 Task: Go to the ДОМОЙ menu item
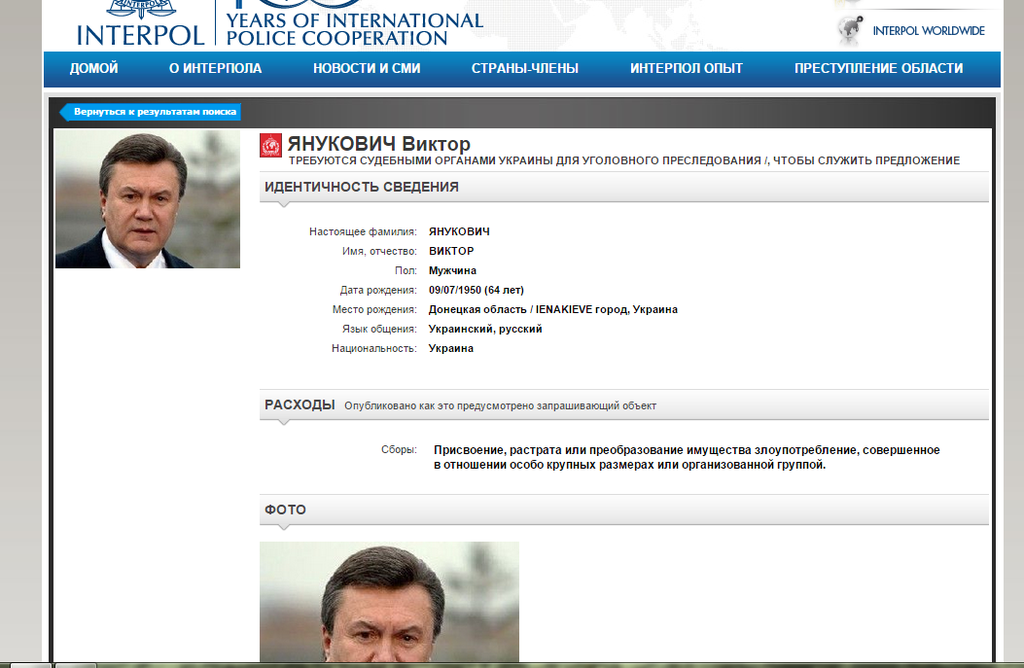[94, 69]
